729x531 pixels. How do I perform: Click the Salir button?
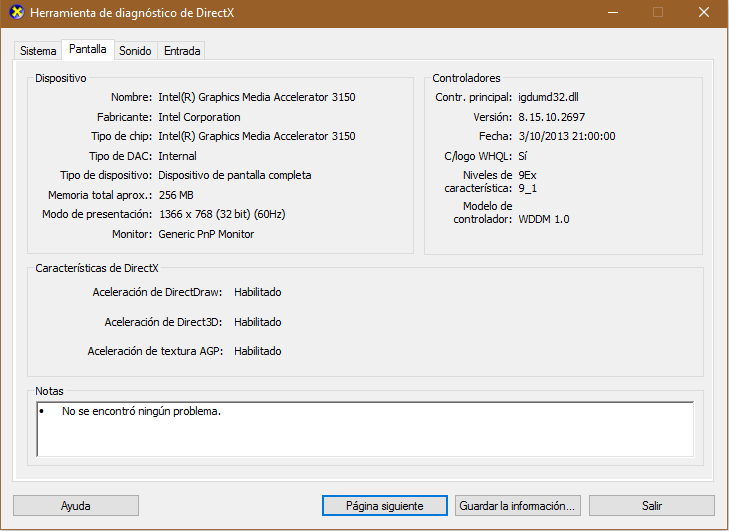[x=652, y=505]
